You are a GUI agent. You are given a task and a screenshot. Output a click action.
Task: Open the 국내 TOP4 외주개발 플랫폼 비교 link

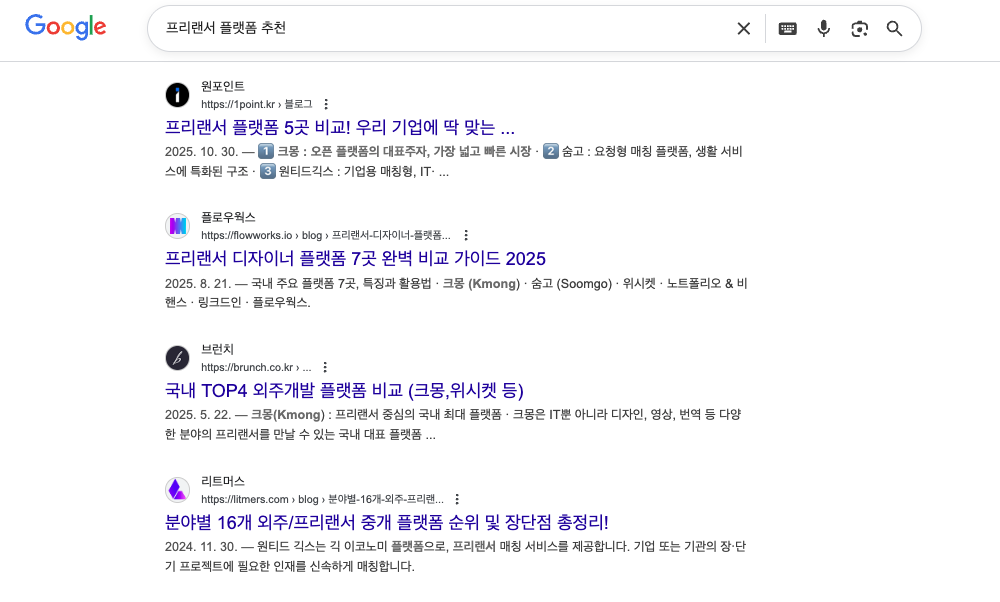click(346, 390)
